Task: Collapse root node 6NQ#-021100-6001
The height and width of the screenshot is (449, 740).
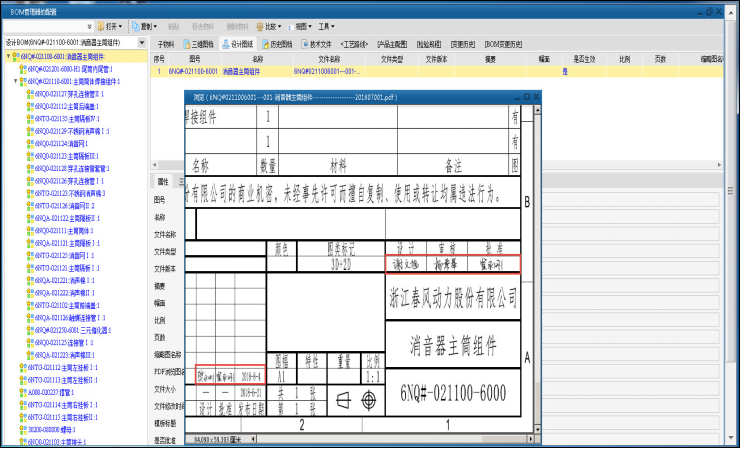Action: coord(8,56)
